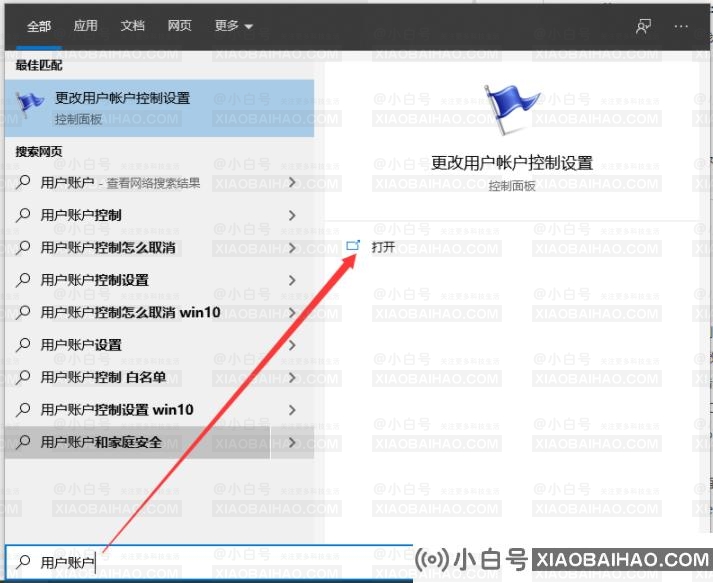Open the three-dots options menu

681,26
